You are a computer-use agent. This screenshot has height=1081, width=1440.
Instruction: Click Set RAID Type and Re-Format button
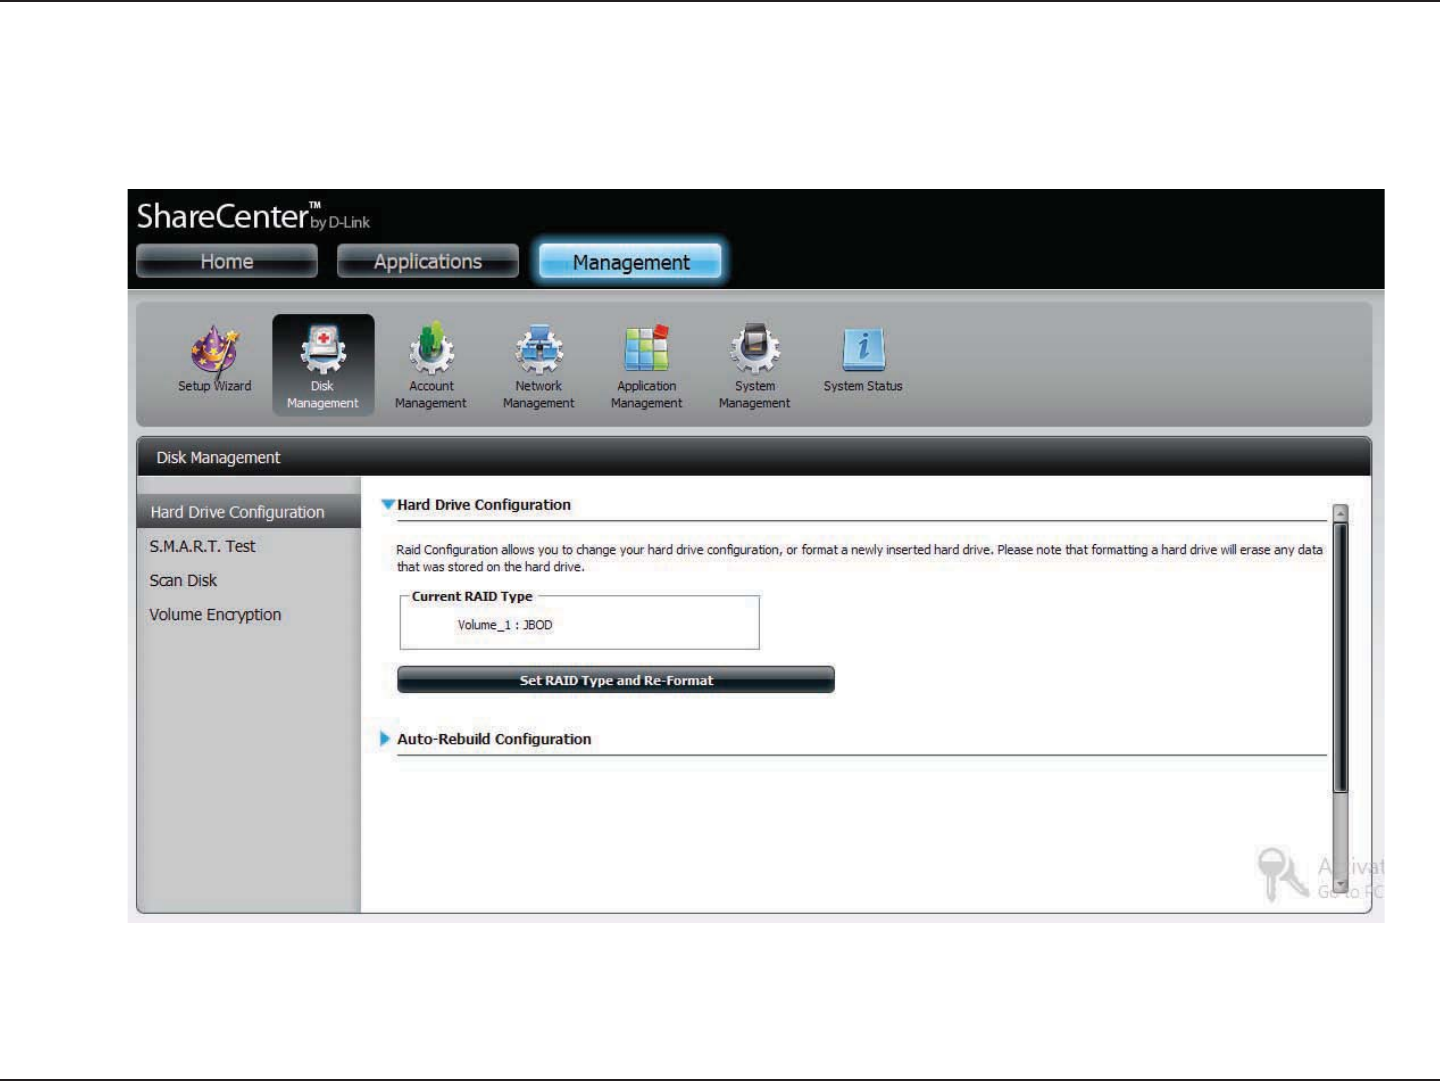tap(616, 680)
